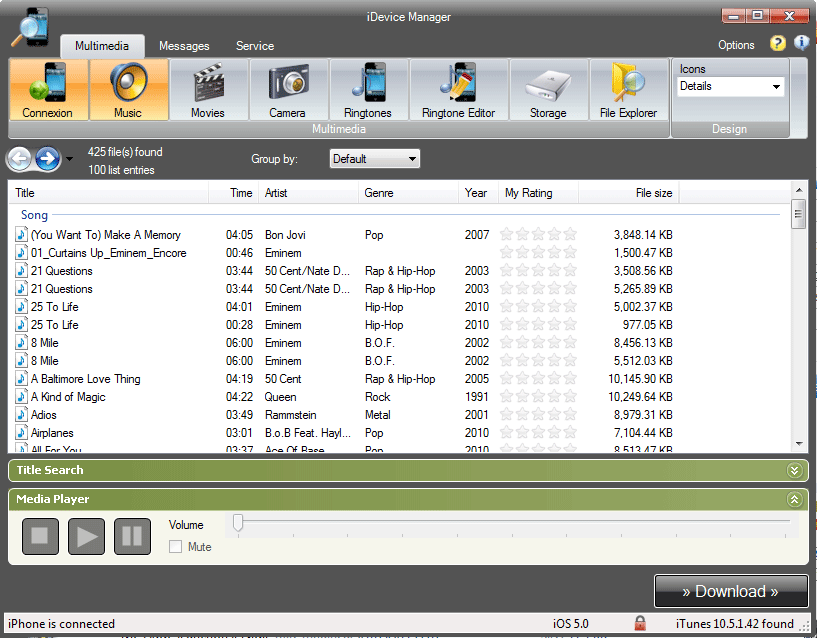Click "iTunes 10.5.1.42 found" status text

735,623
